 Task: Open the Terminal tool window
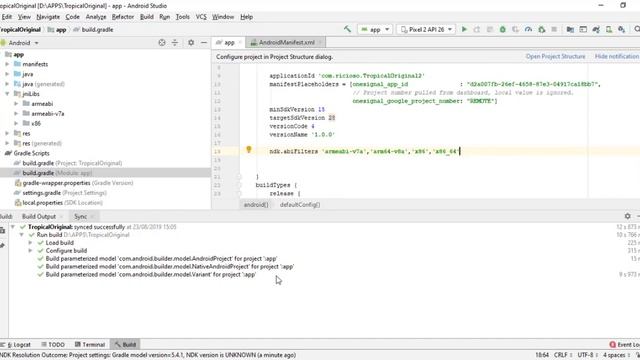point(90,344)
